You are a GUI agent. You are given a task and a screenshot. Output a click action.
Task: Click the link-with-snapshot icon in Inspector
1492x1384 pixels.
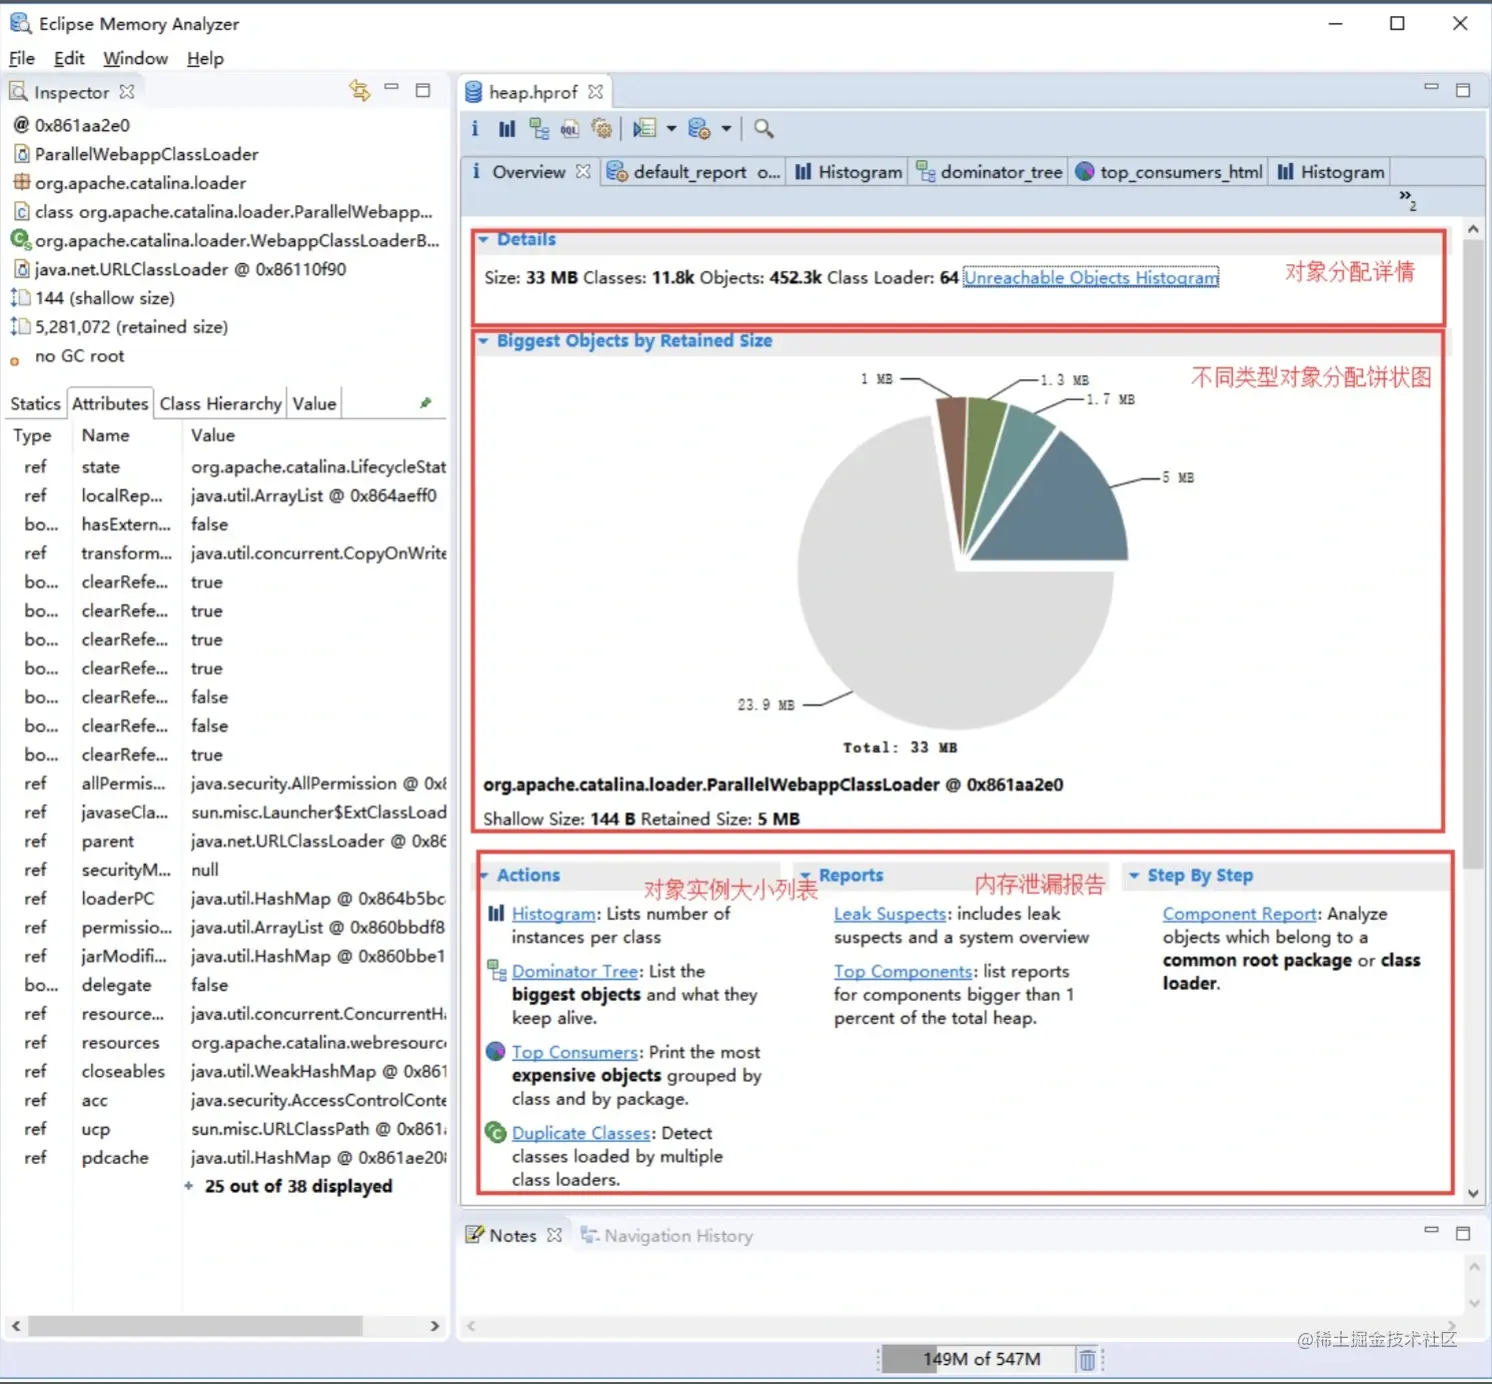[359, 90]
